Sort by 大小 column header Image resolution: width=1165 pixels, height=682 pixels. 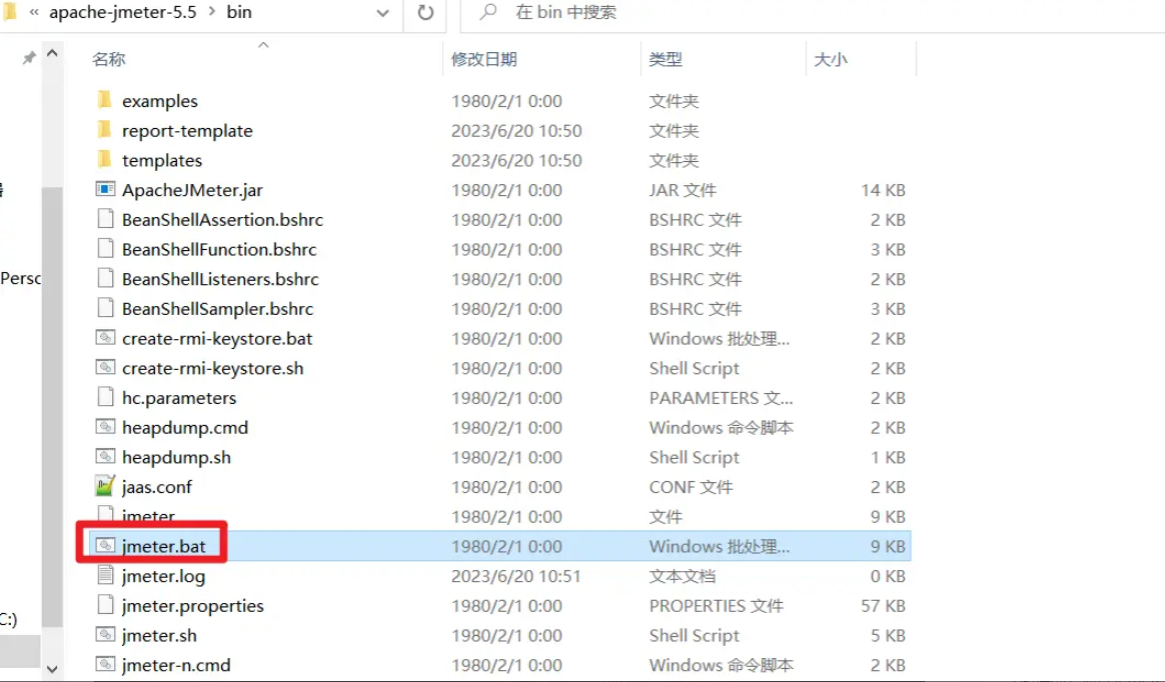830,59
